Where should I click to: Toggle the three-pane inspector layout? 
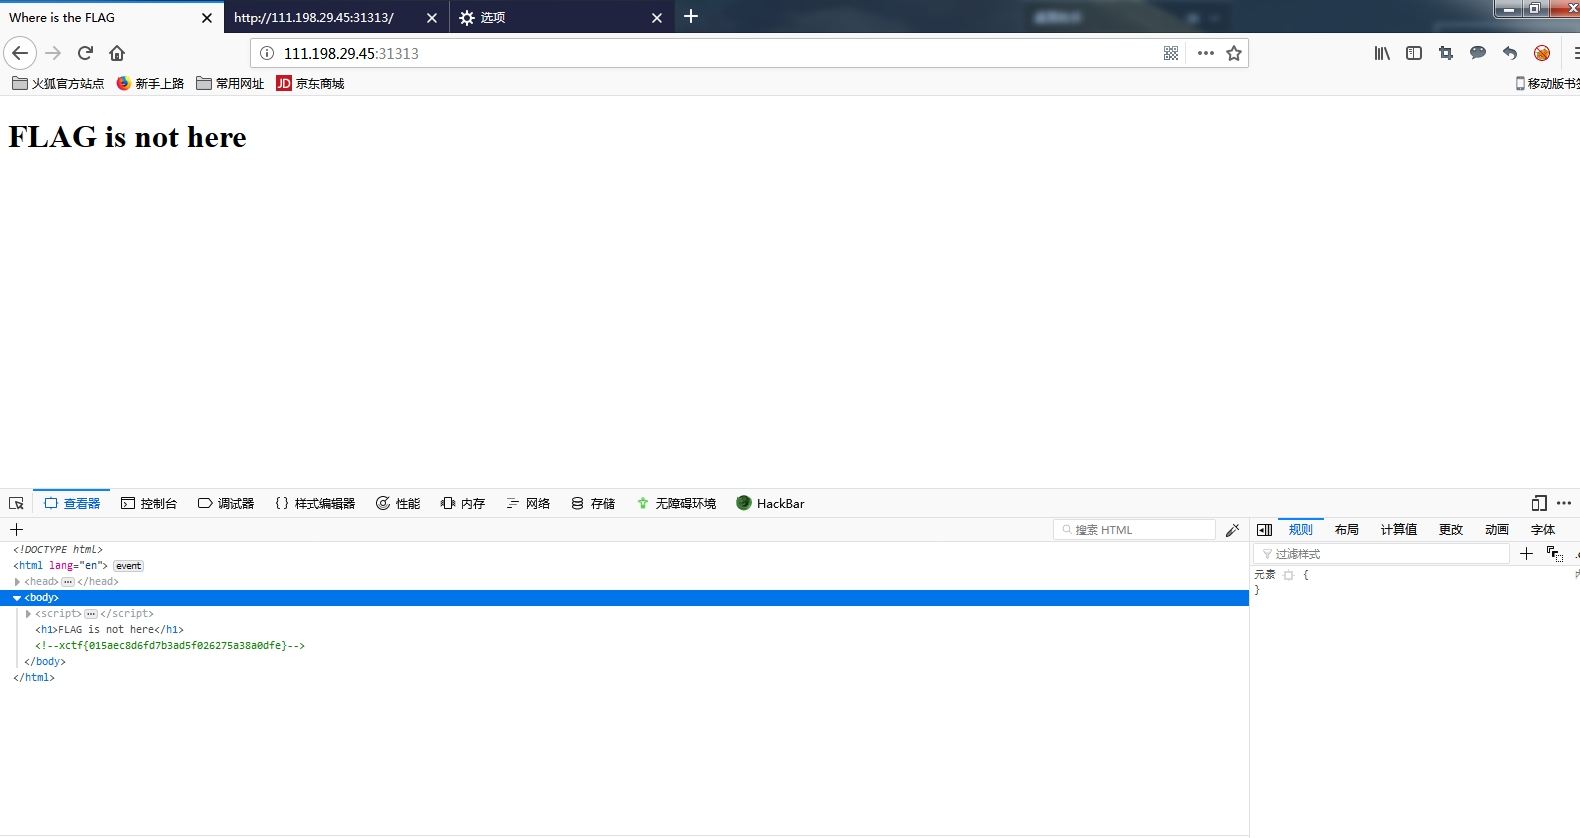tap(1264, 530)
